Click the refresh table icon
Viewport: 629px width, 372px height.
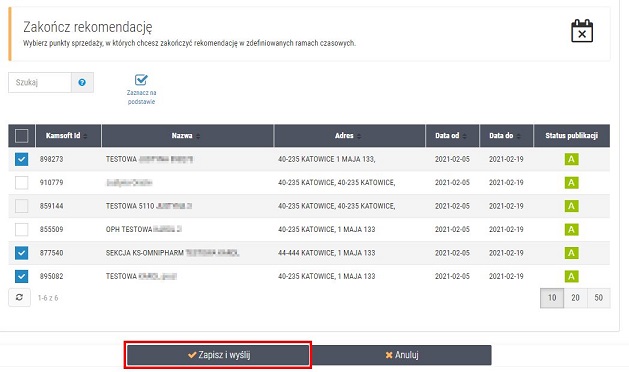click(x=19, y=297)
